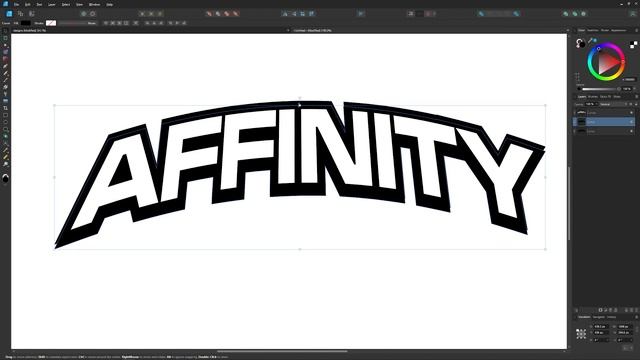The image size is (640, 360).
Task: Select the Rectangle shape tool
Action: [5, 115]
